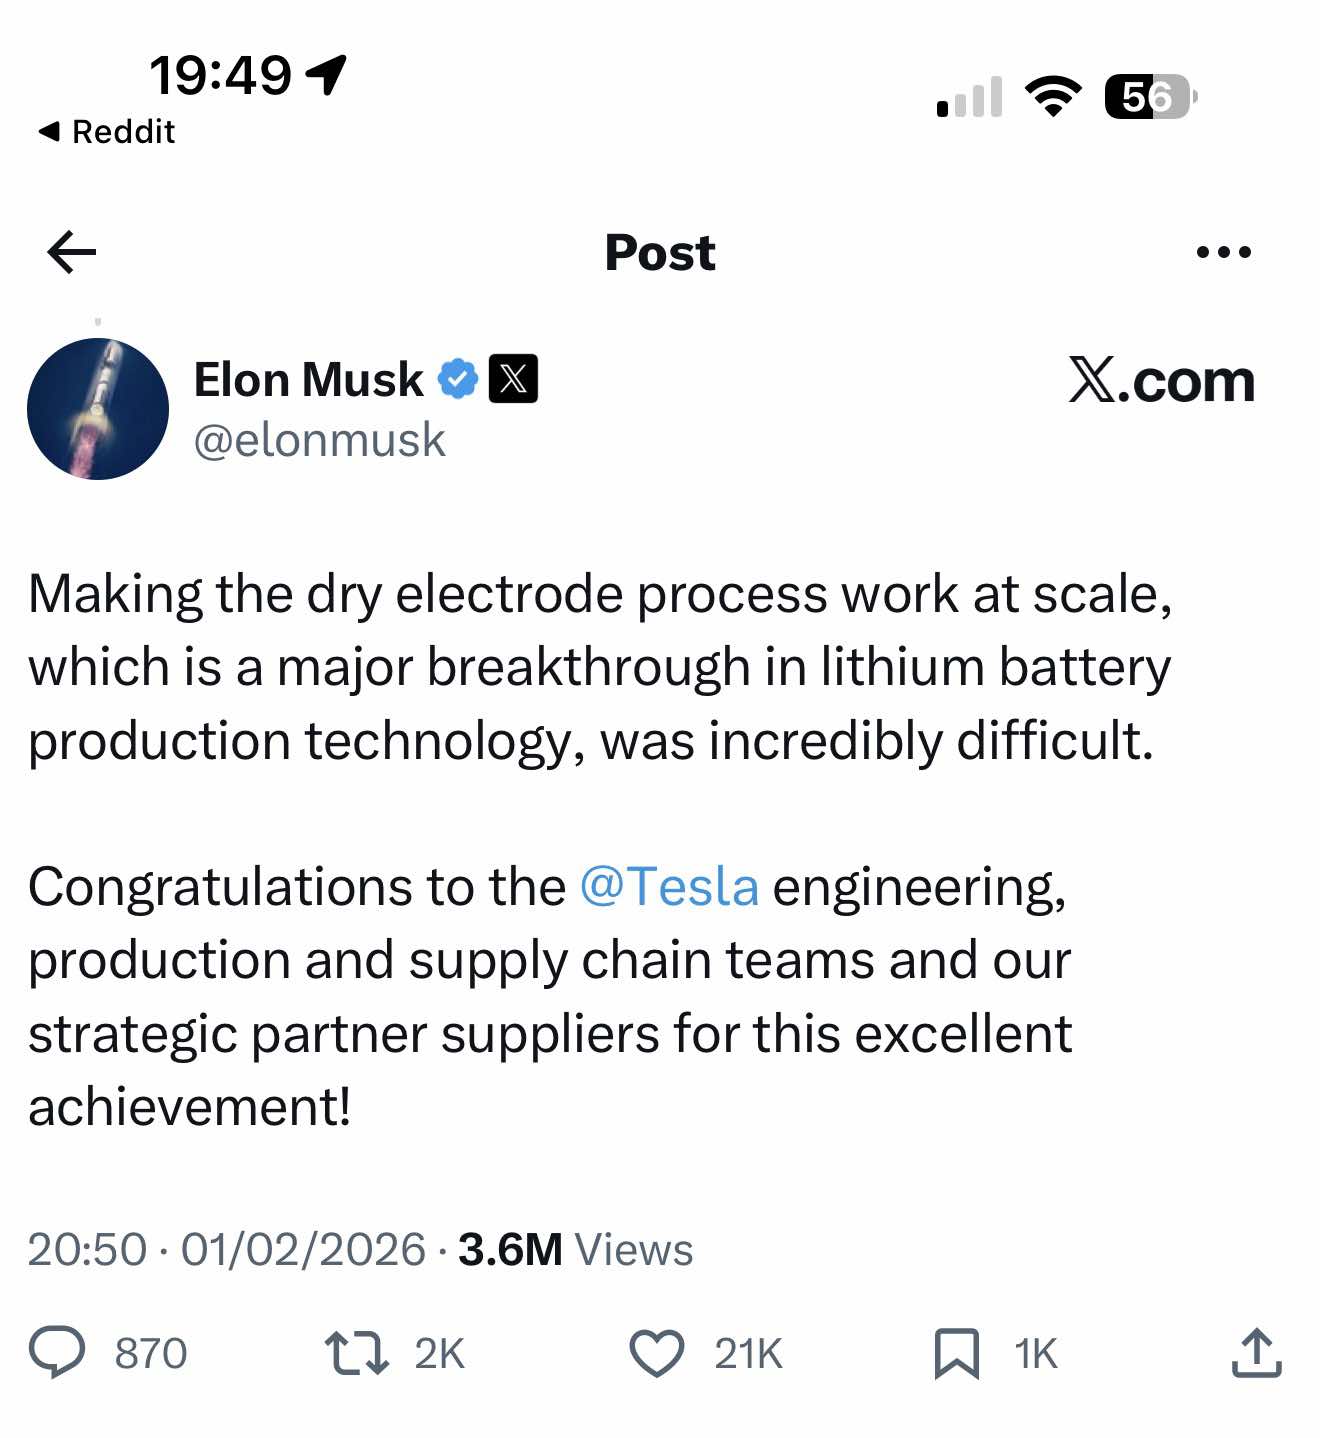Tap the reply speech bubble icon
This screenshot has height=1438, width=1320.
tap(57, 1353)
